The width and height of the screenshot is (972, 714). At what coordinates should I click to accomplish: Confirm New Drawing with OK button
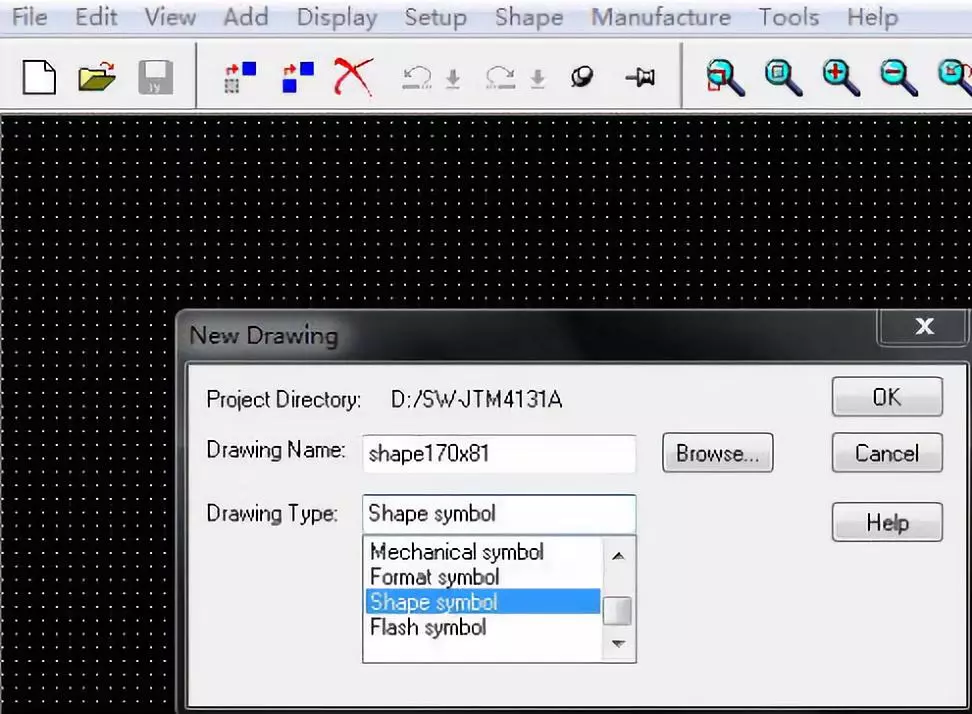pos(887,397)
